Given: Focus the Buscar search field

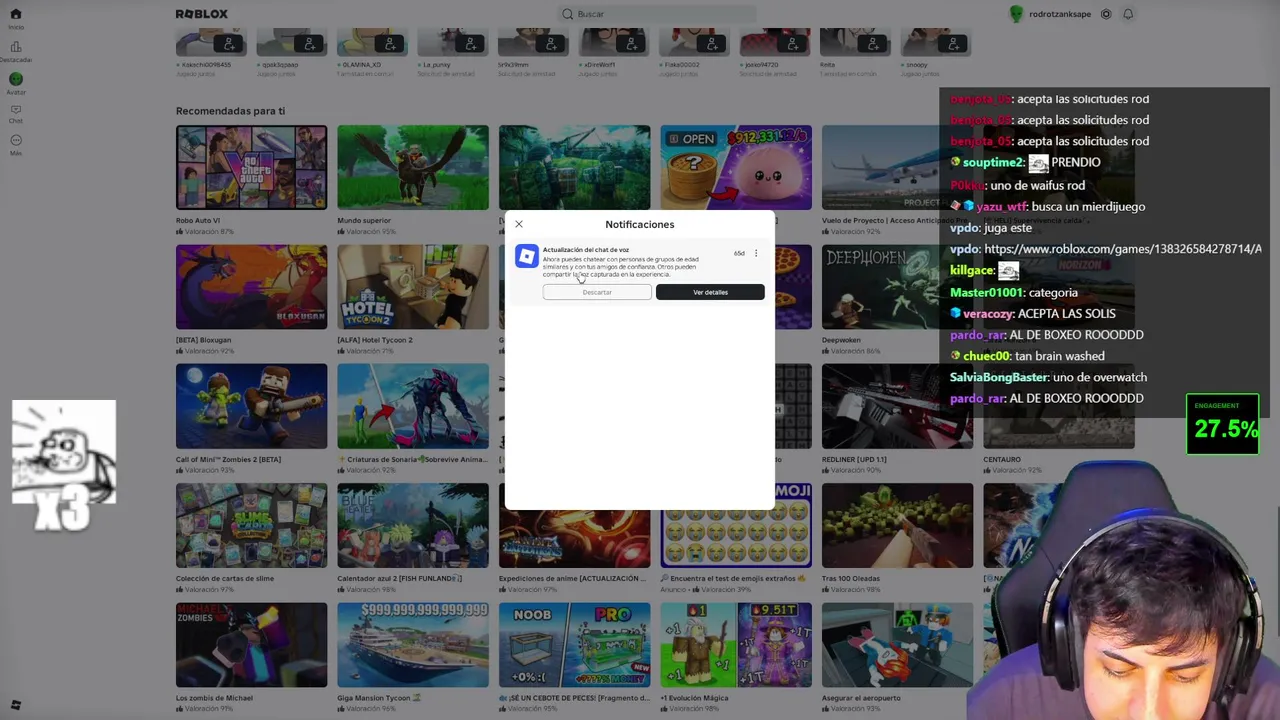Looking at the screenshot, I should (657, 14).
